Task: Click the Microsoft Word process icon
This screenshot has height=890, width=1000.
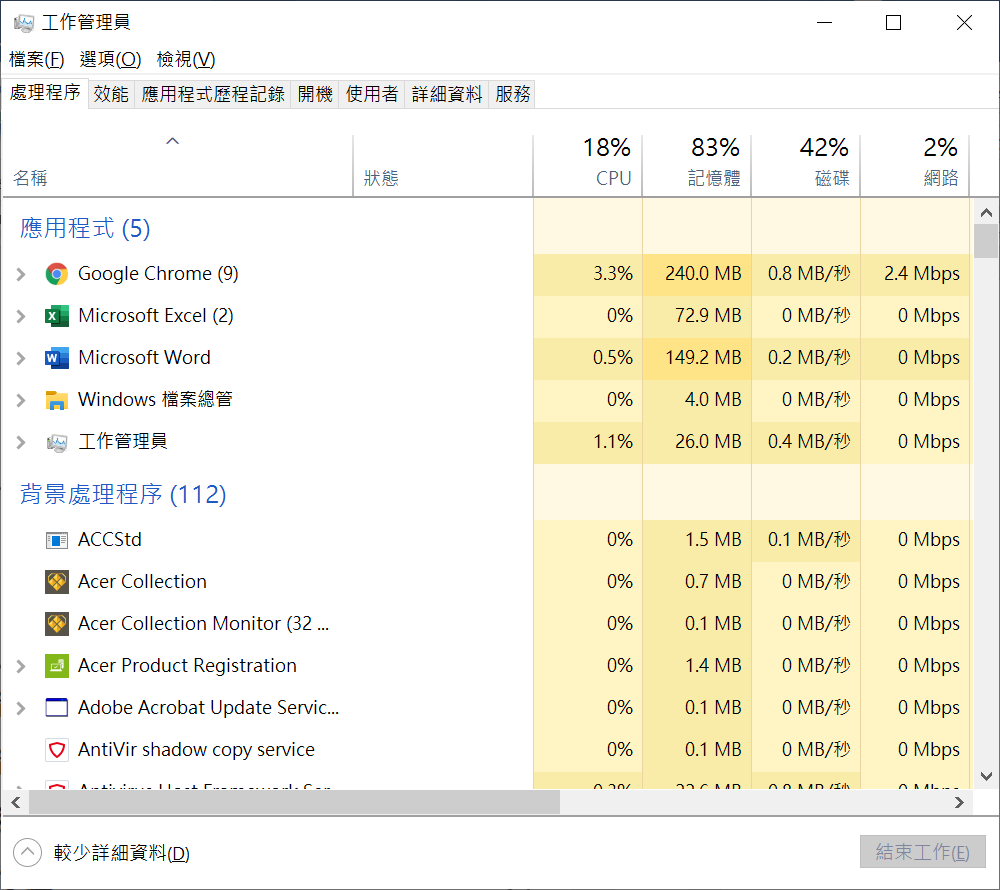Action: pyautogui.click(x=57, y=358)
